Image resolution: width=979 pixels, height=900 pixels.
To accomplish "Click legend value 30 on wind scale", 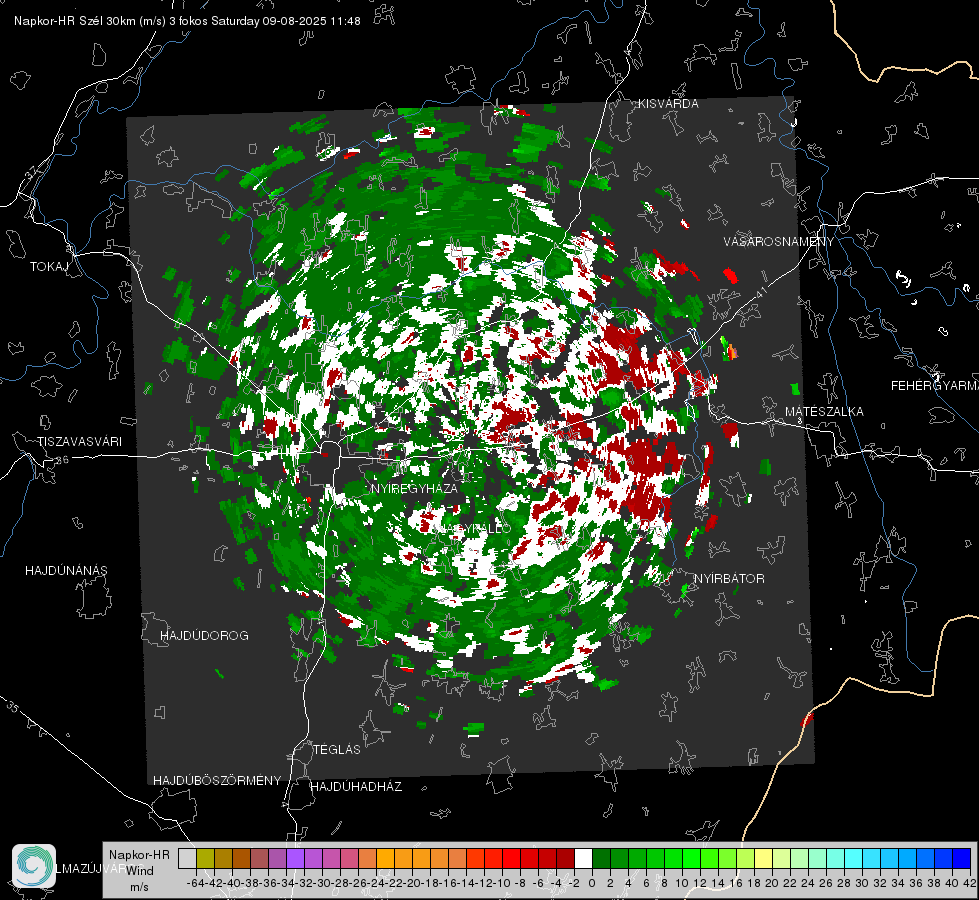I will coord(862,883).
